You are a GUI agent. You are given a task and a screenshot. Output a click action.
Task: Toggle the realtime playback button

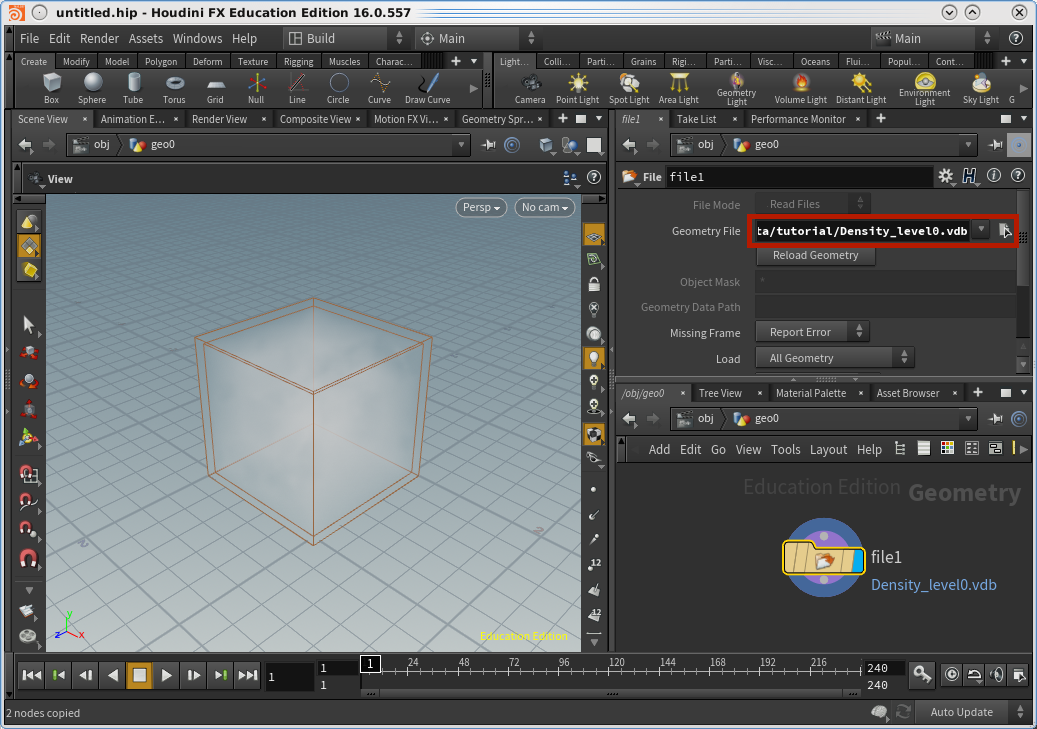[951, 675]
